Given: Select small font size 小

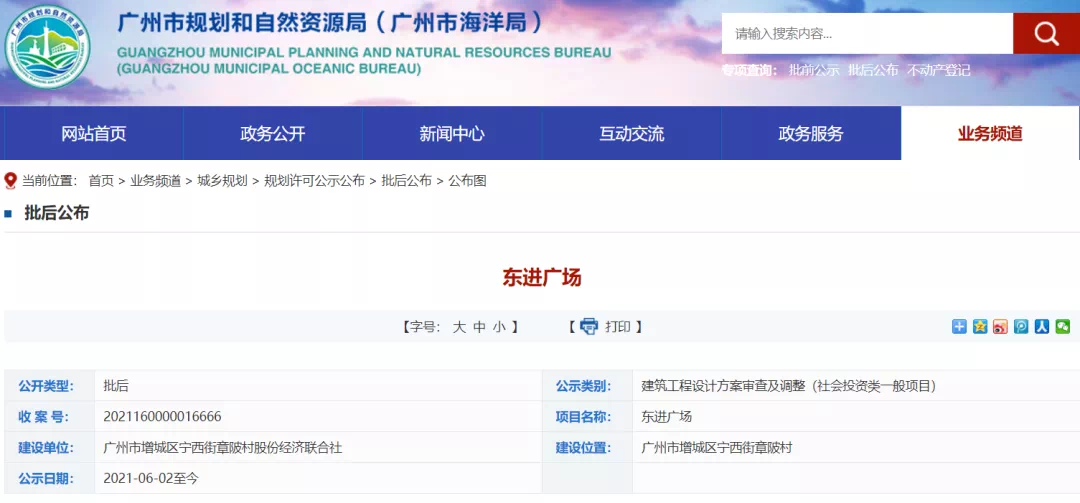Looking at the screenshot, I should [x=499, y=327].
